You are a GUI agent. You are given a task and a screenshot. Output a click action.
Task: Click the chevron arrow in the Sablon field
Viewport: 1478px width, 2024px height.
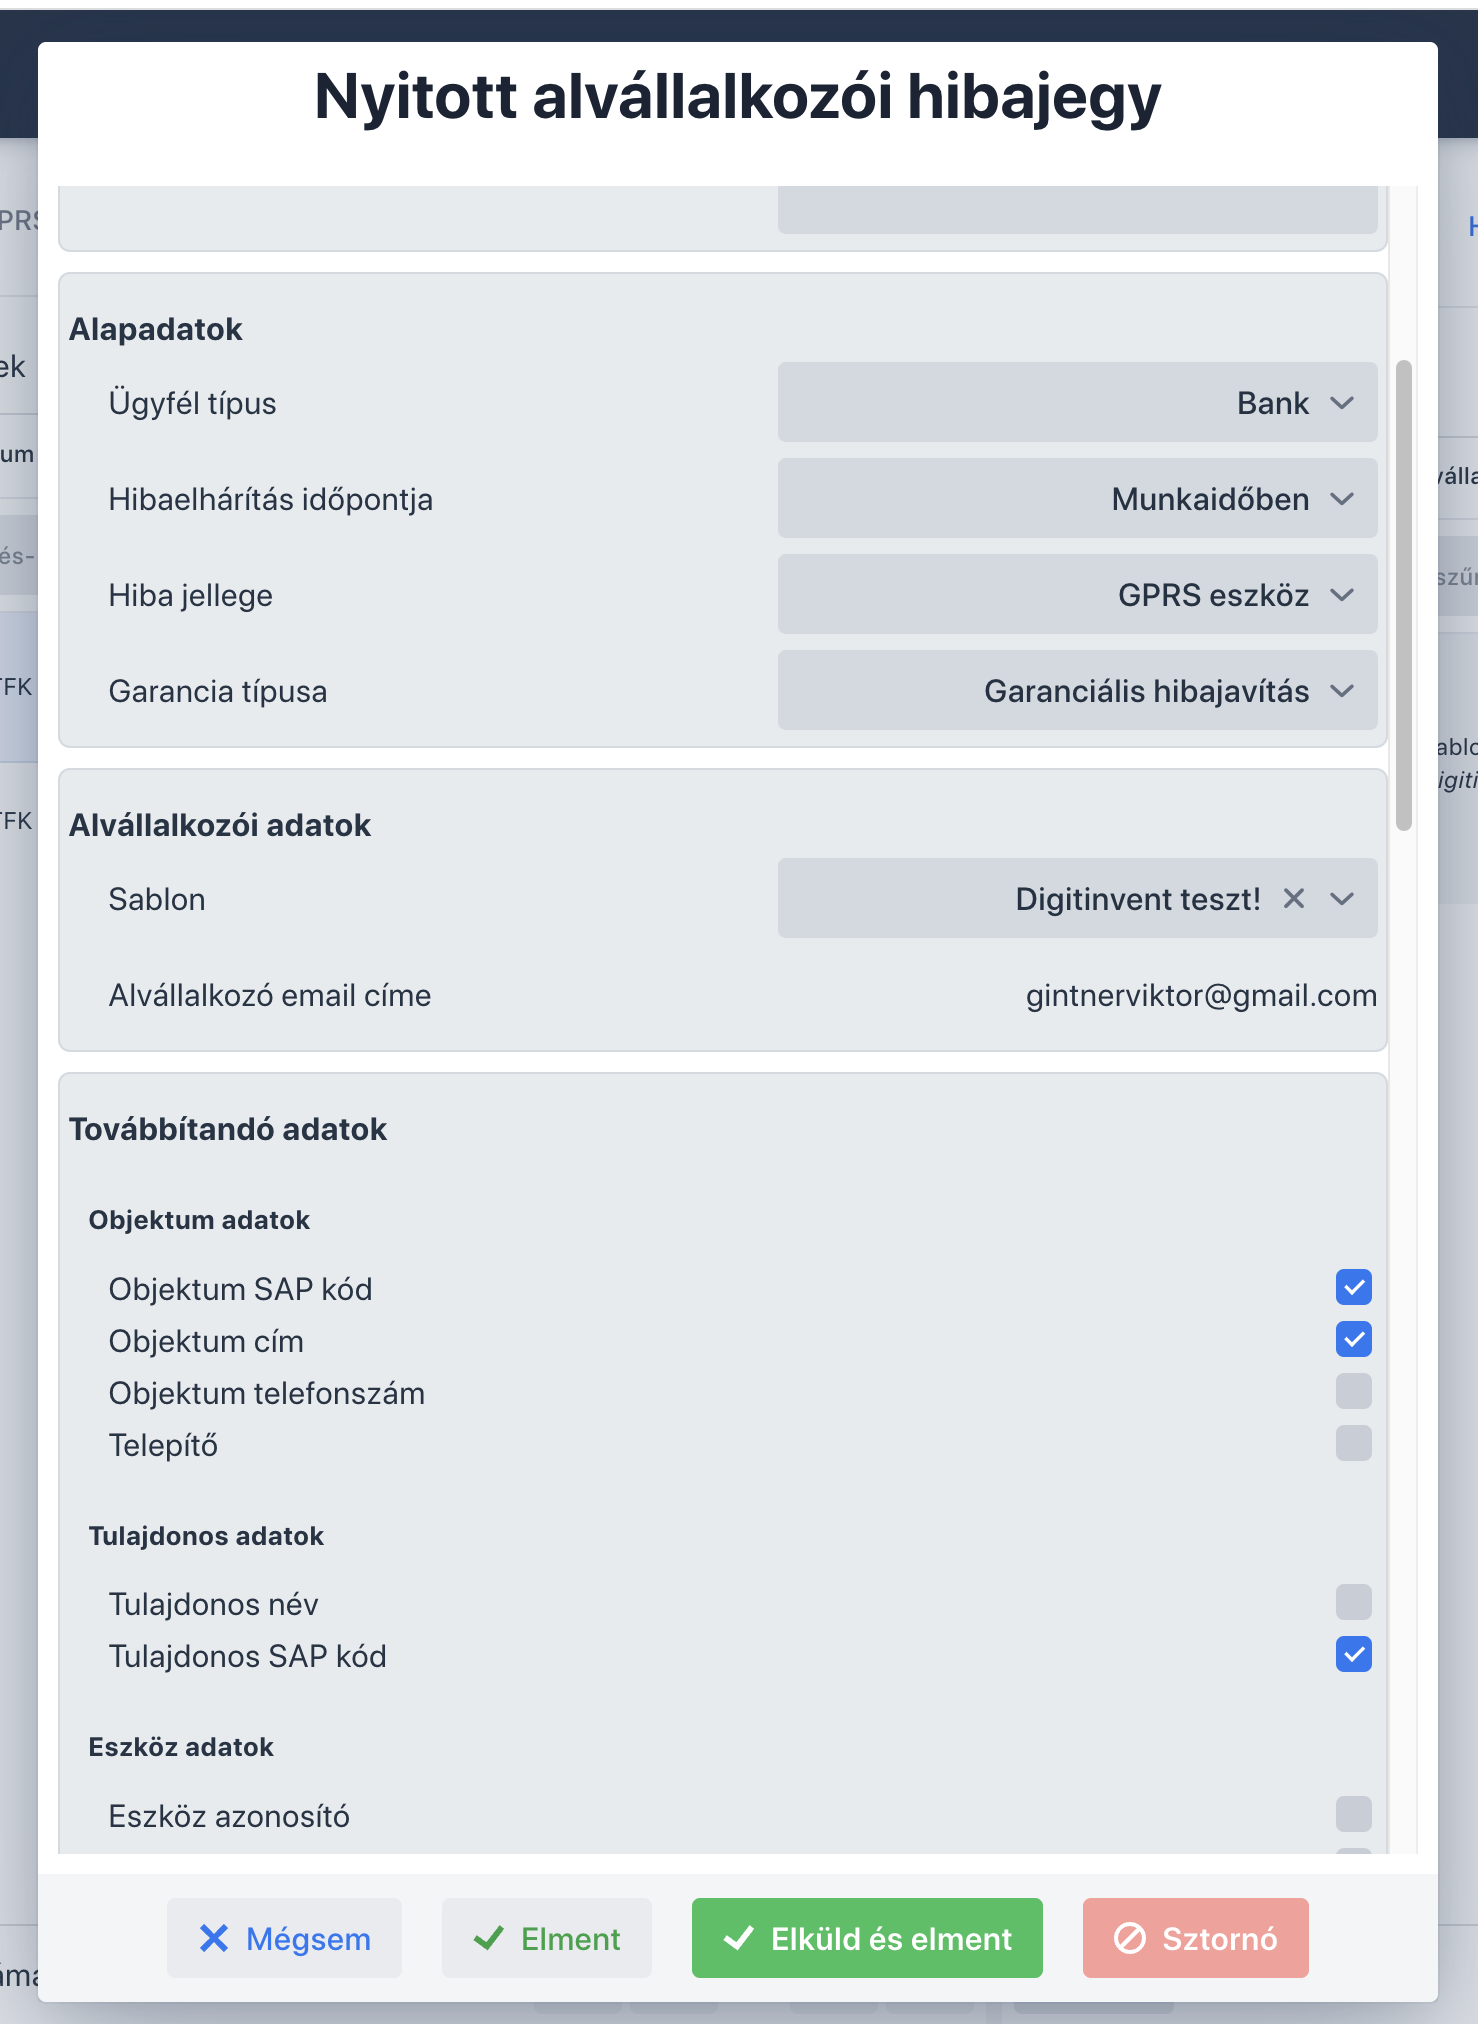coord(1342,899)
